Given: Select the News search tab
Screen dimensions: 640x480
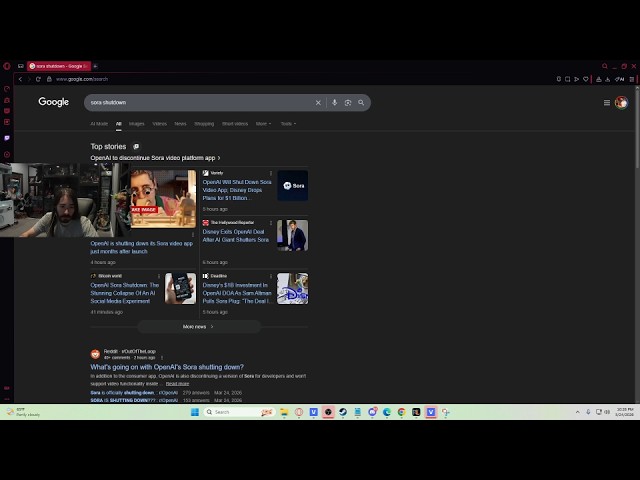Looking at the screenshot, I should pyautogui.click(x=180, y=124).
